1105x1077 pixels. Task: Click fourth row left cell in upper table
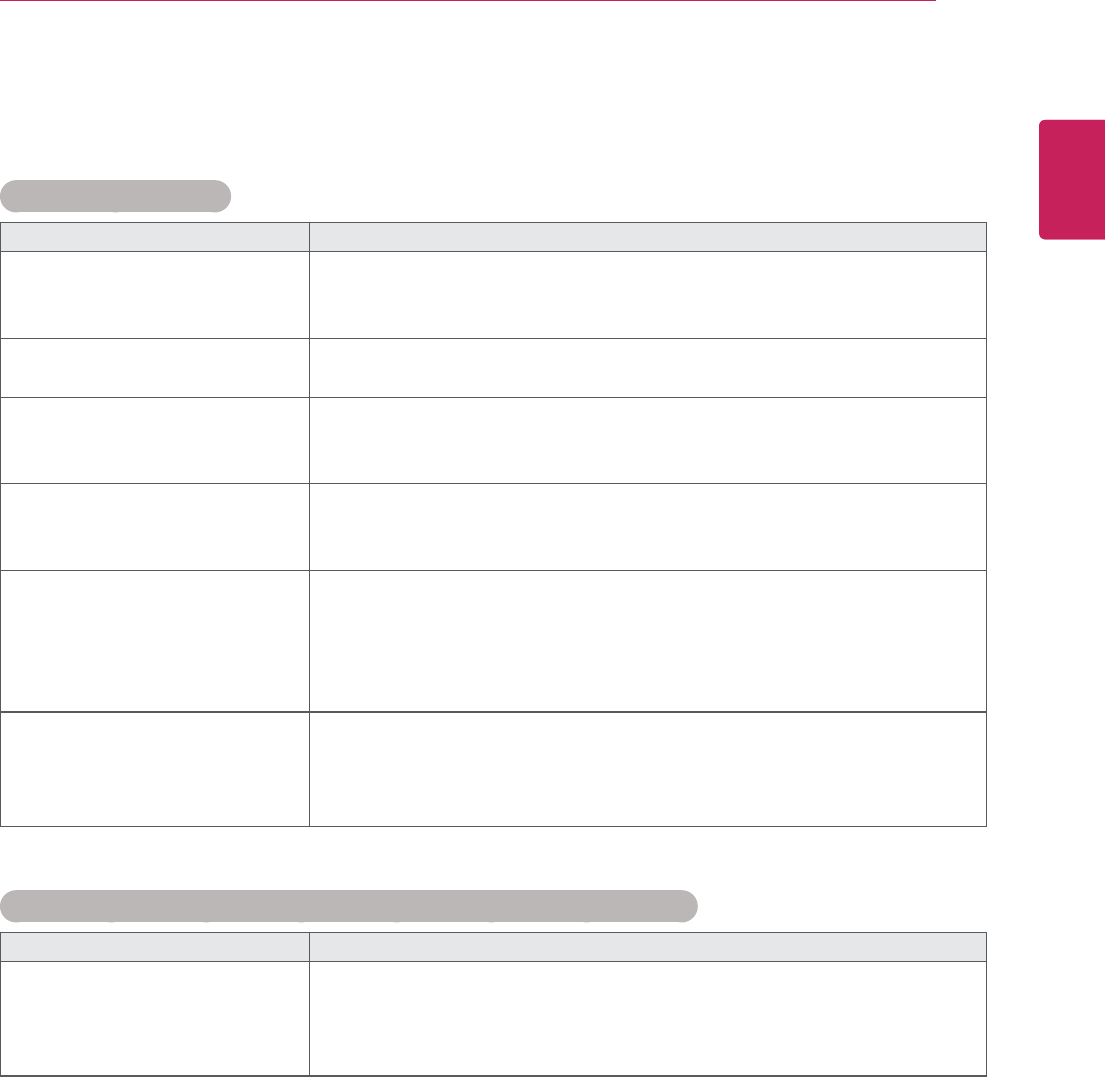tap(155, 527)
